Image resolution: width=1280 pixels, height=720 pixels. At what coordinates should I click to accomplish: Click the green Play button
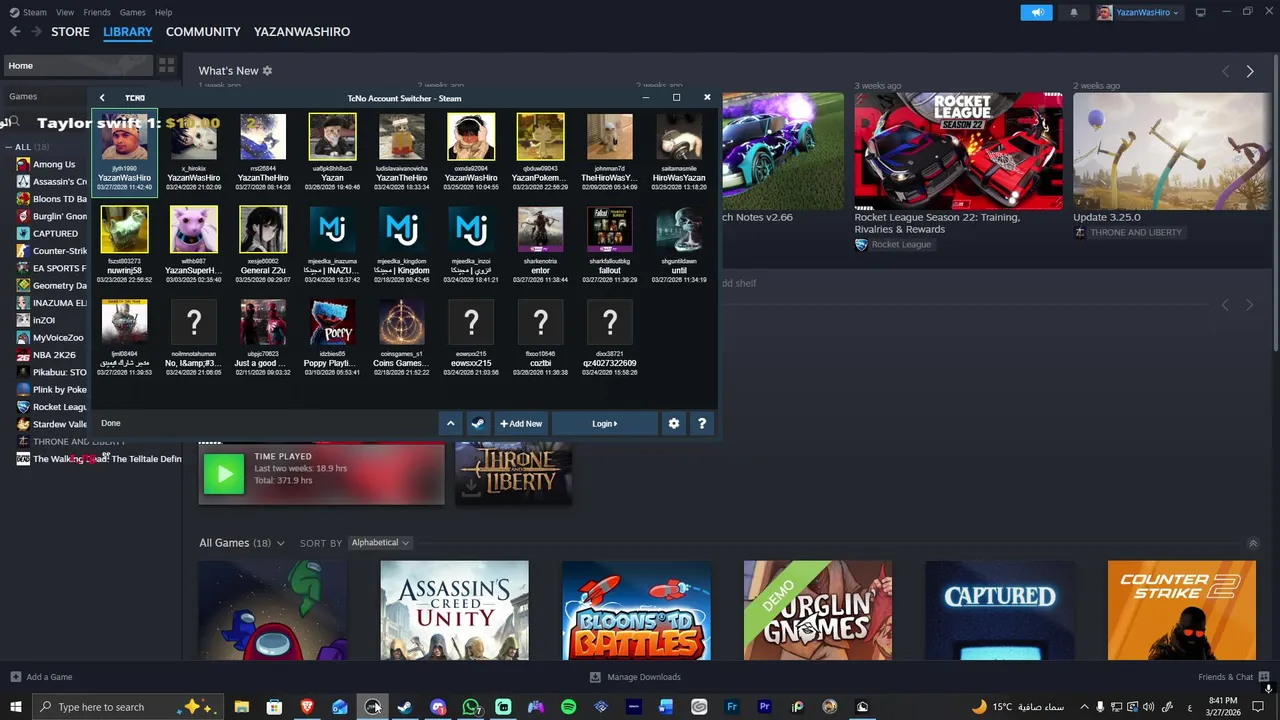click(224, 474)
